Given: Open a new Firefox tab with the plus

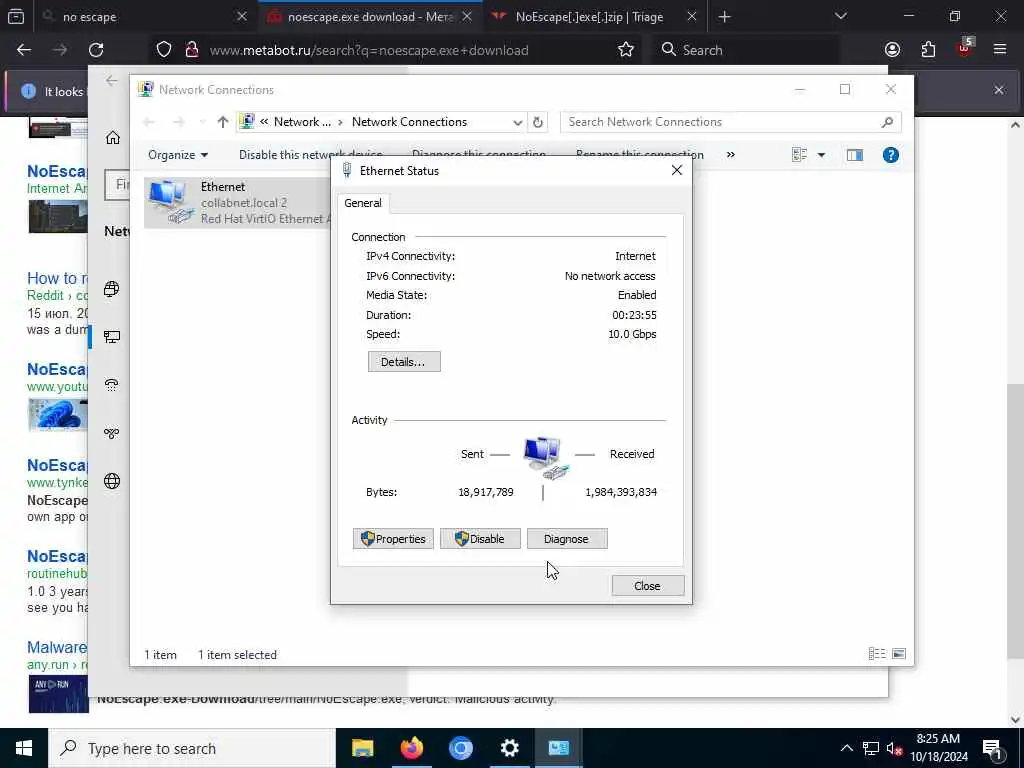Looking at the screenshot, I should pos(724,17).
